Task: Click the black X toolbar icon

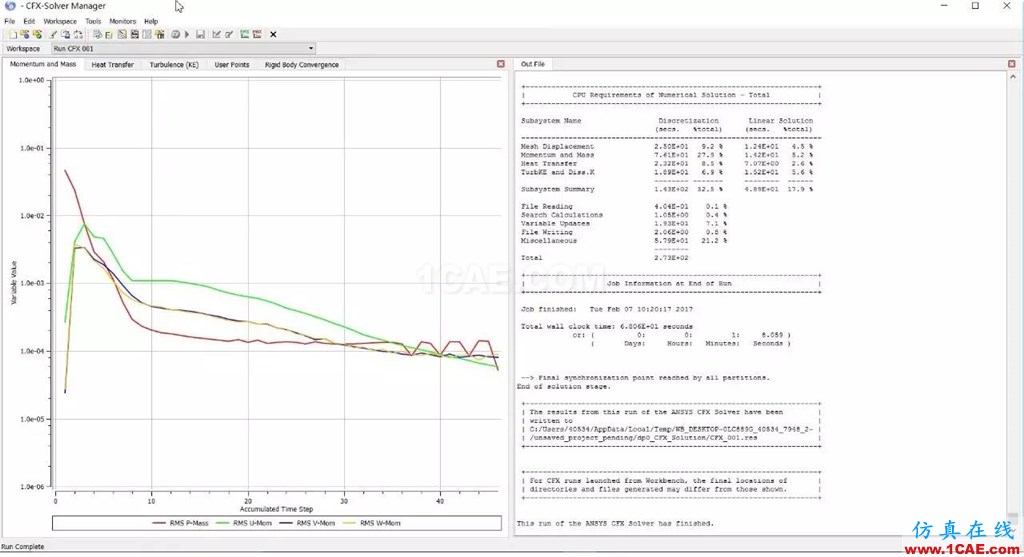Action: pos(273,35)
